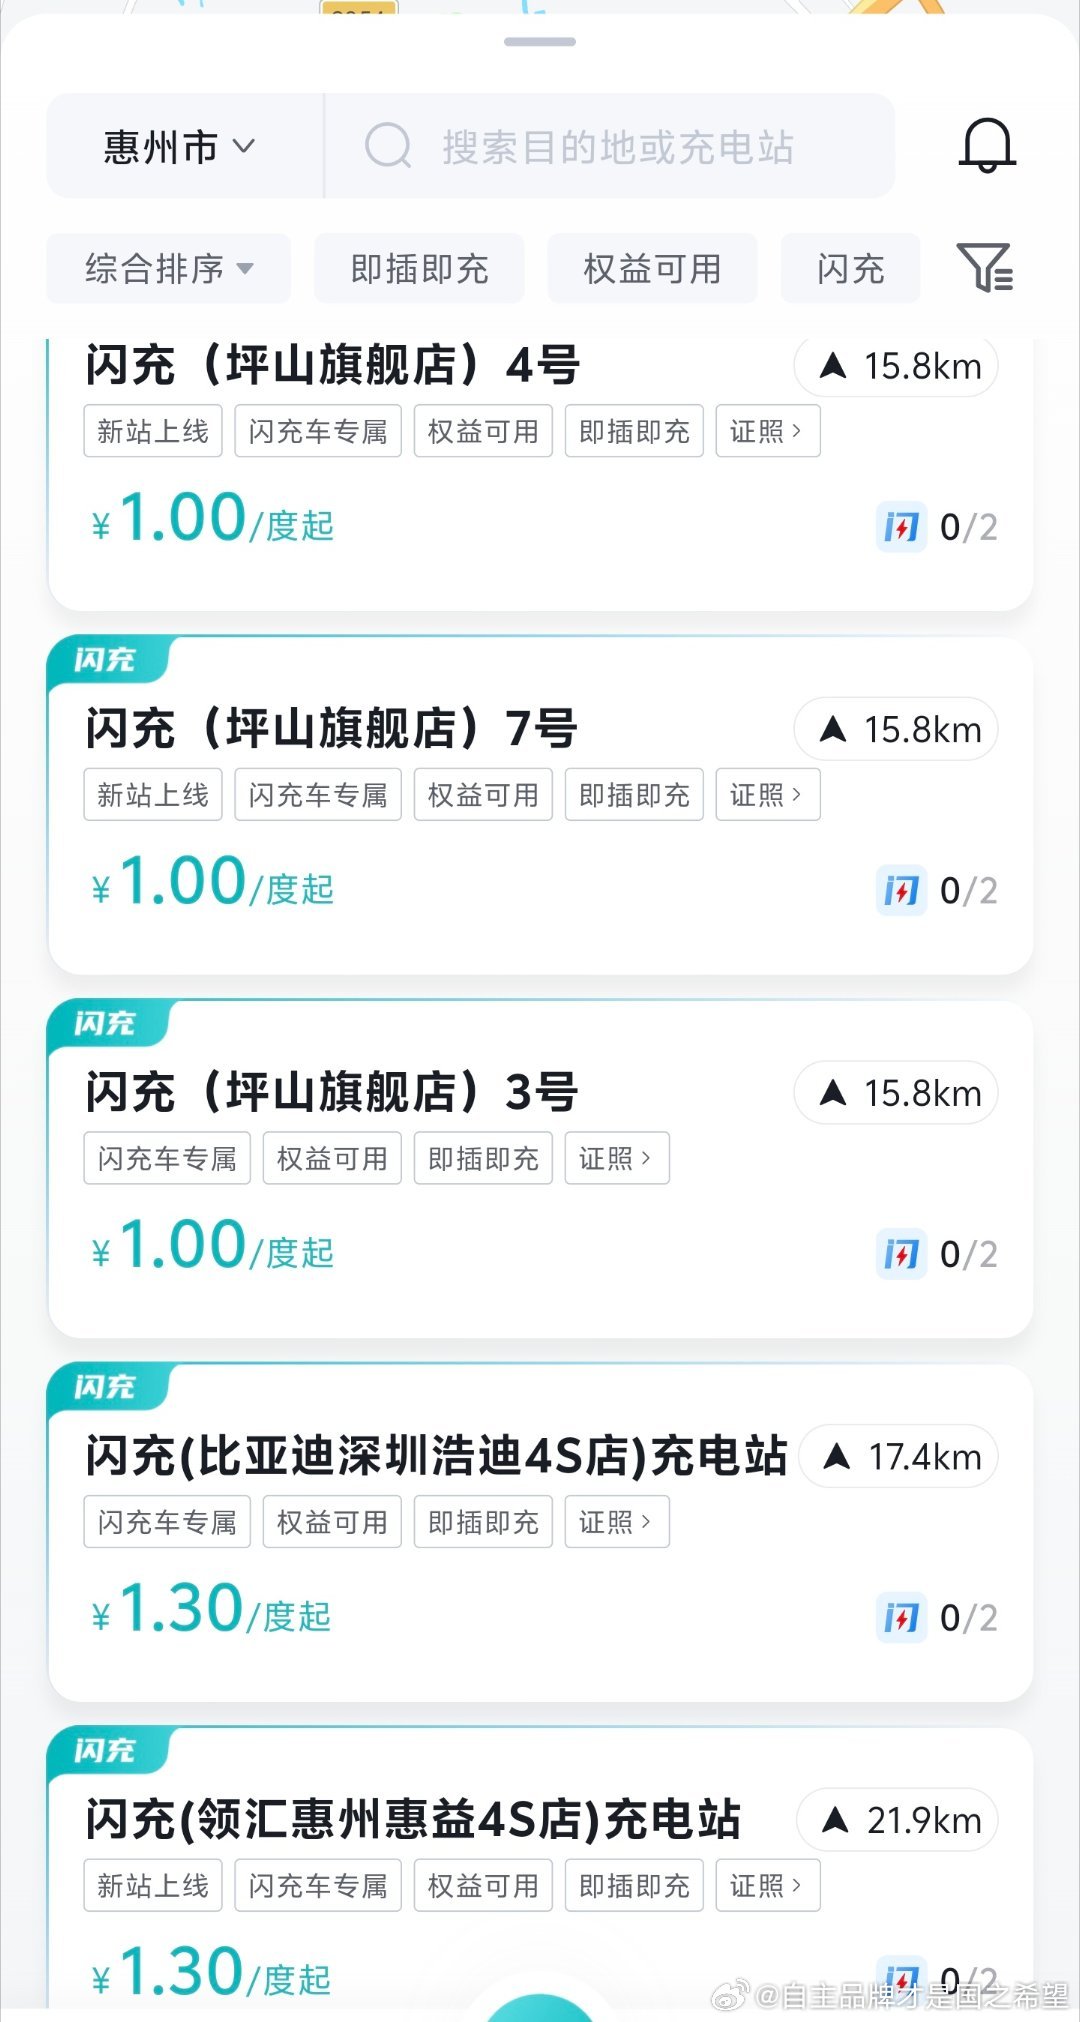The height and width of the screenshot is (2022, 1080).
Task: Toggle the 即插即充 filter chip
Action: [419, 268]
